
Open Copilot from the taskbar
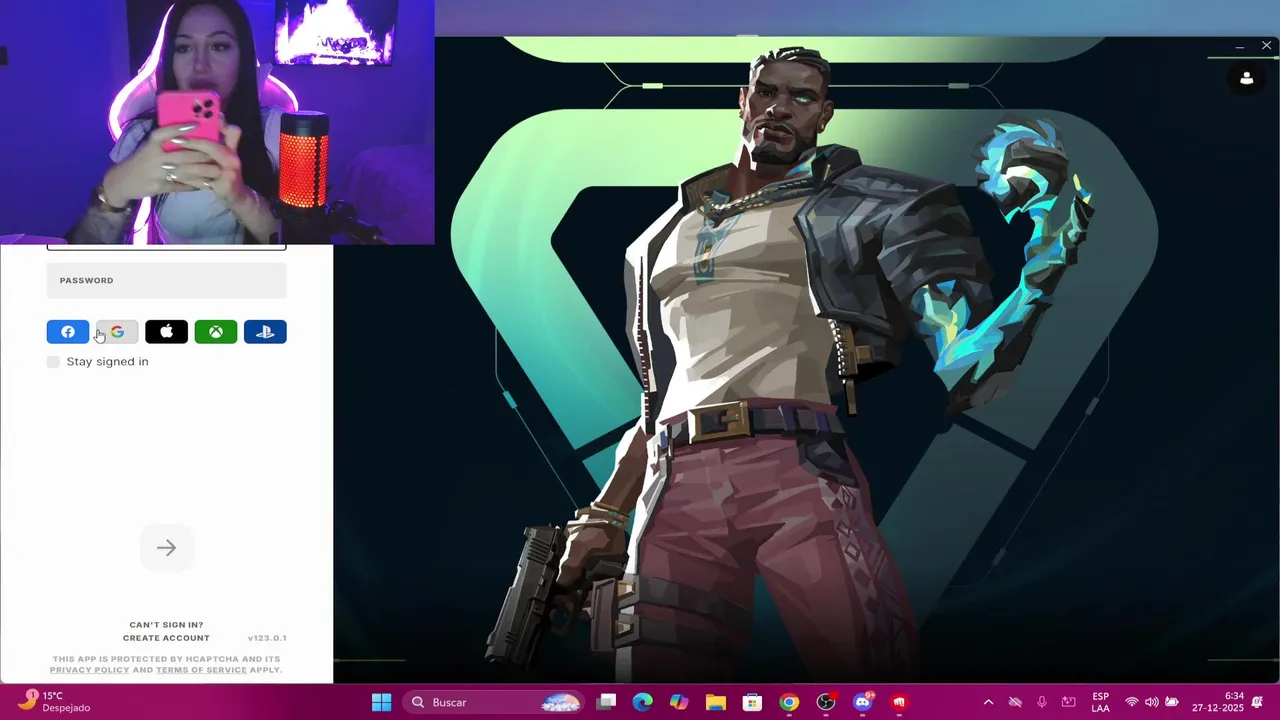pos(679,702)
